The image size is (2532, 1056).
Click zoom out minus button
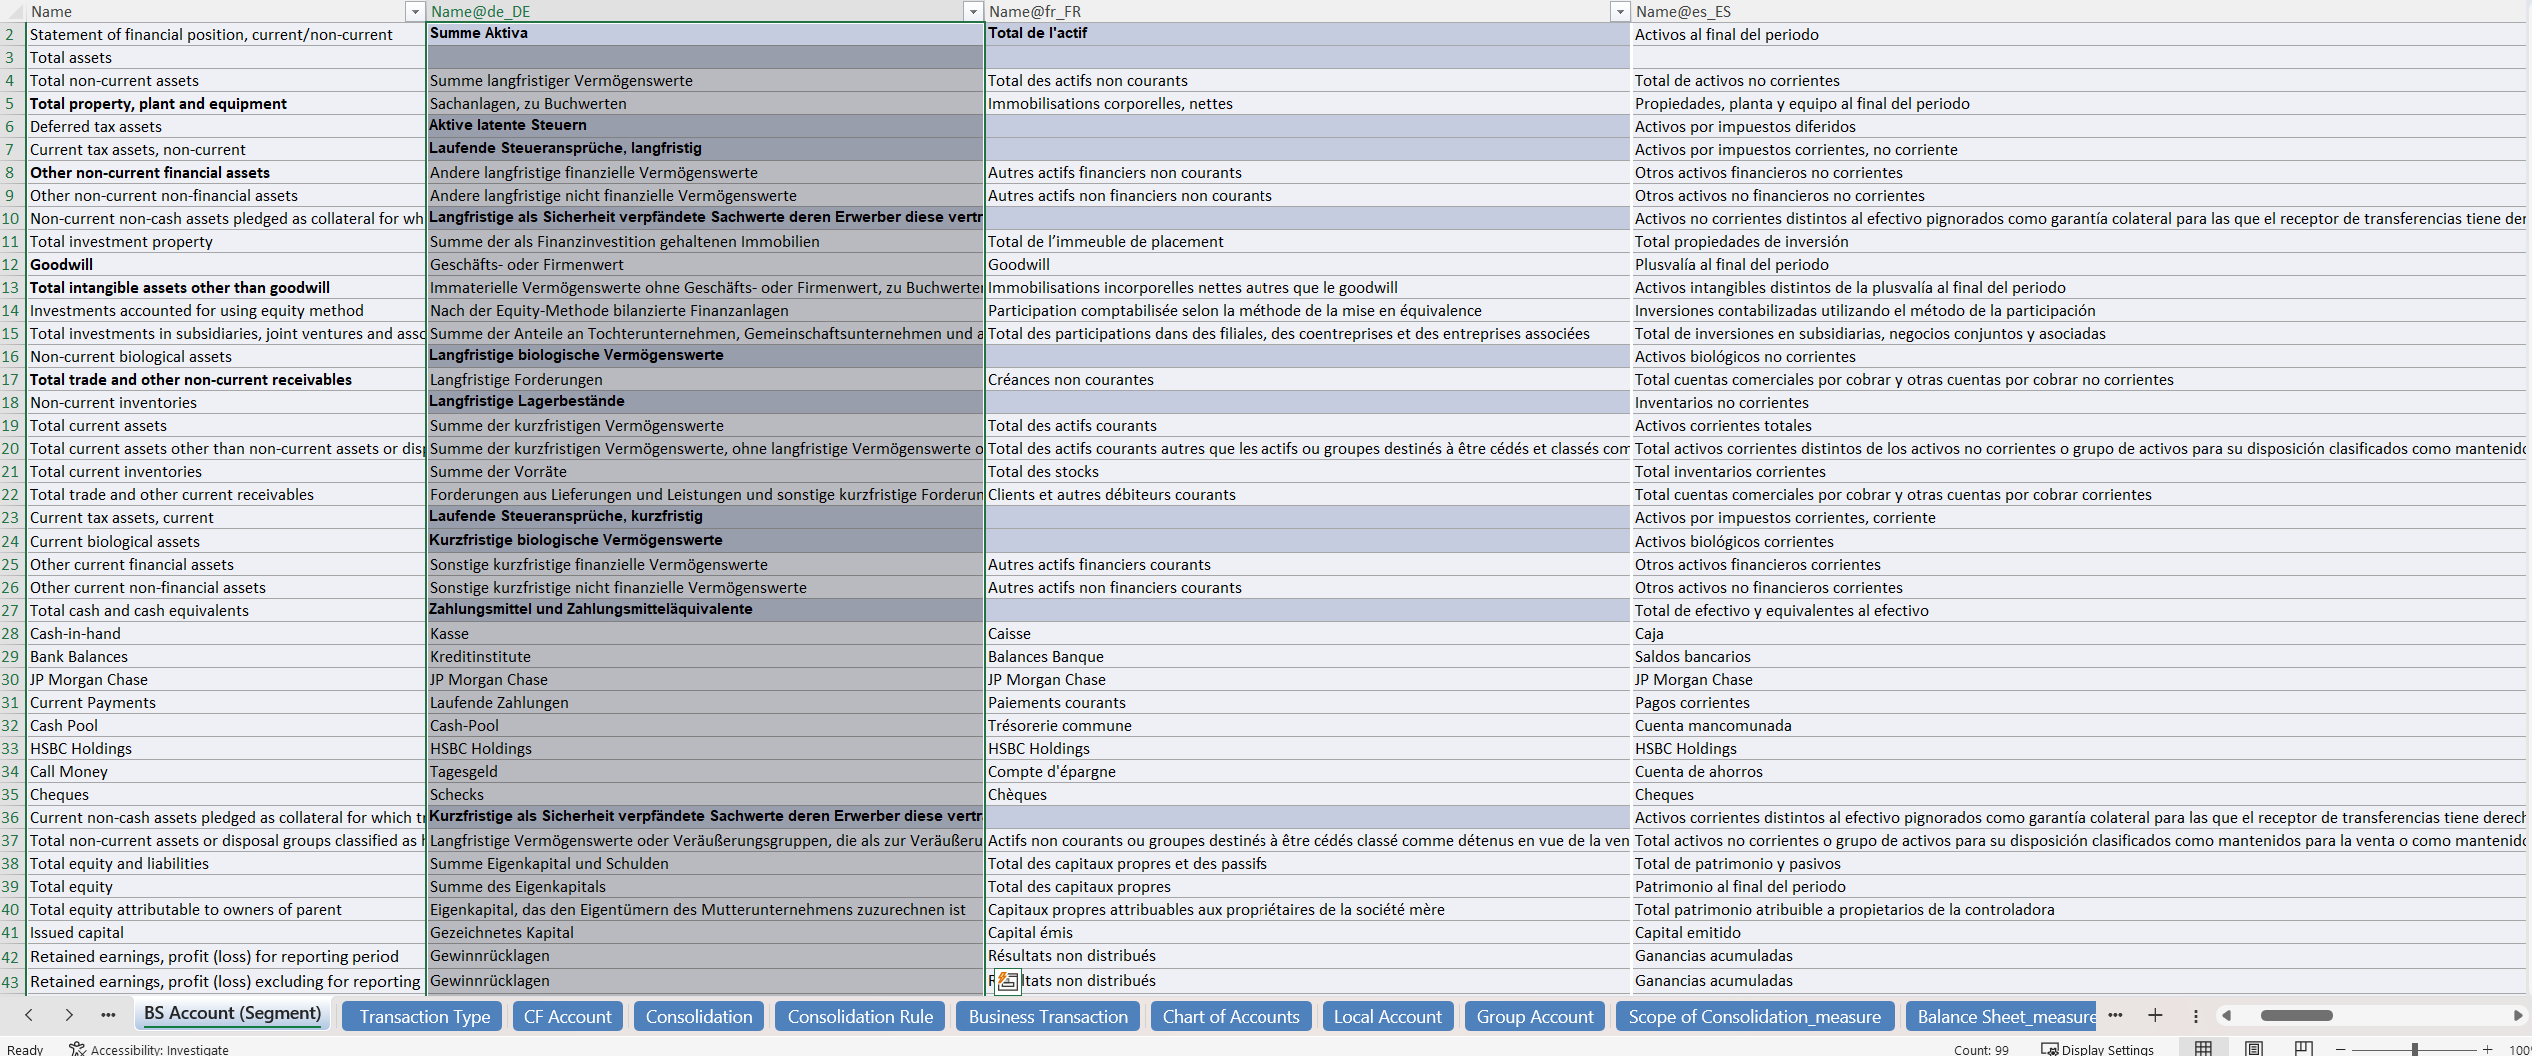(2341, 1049)
